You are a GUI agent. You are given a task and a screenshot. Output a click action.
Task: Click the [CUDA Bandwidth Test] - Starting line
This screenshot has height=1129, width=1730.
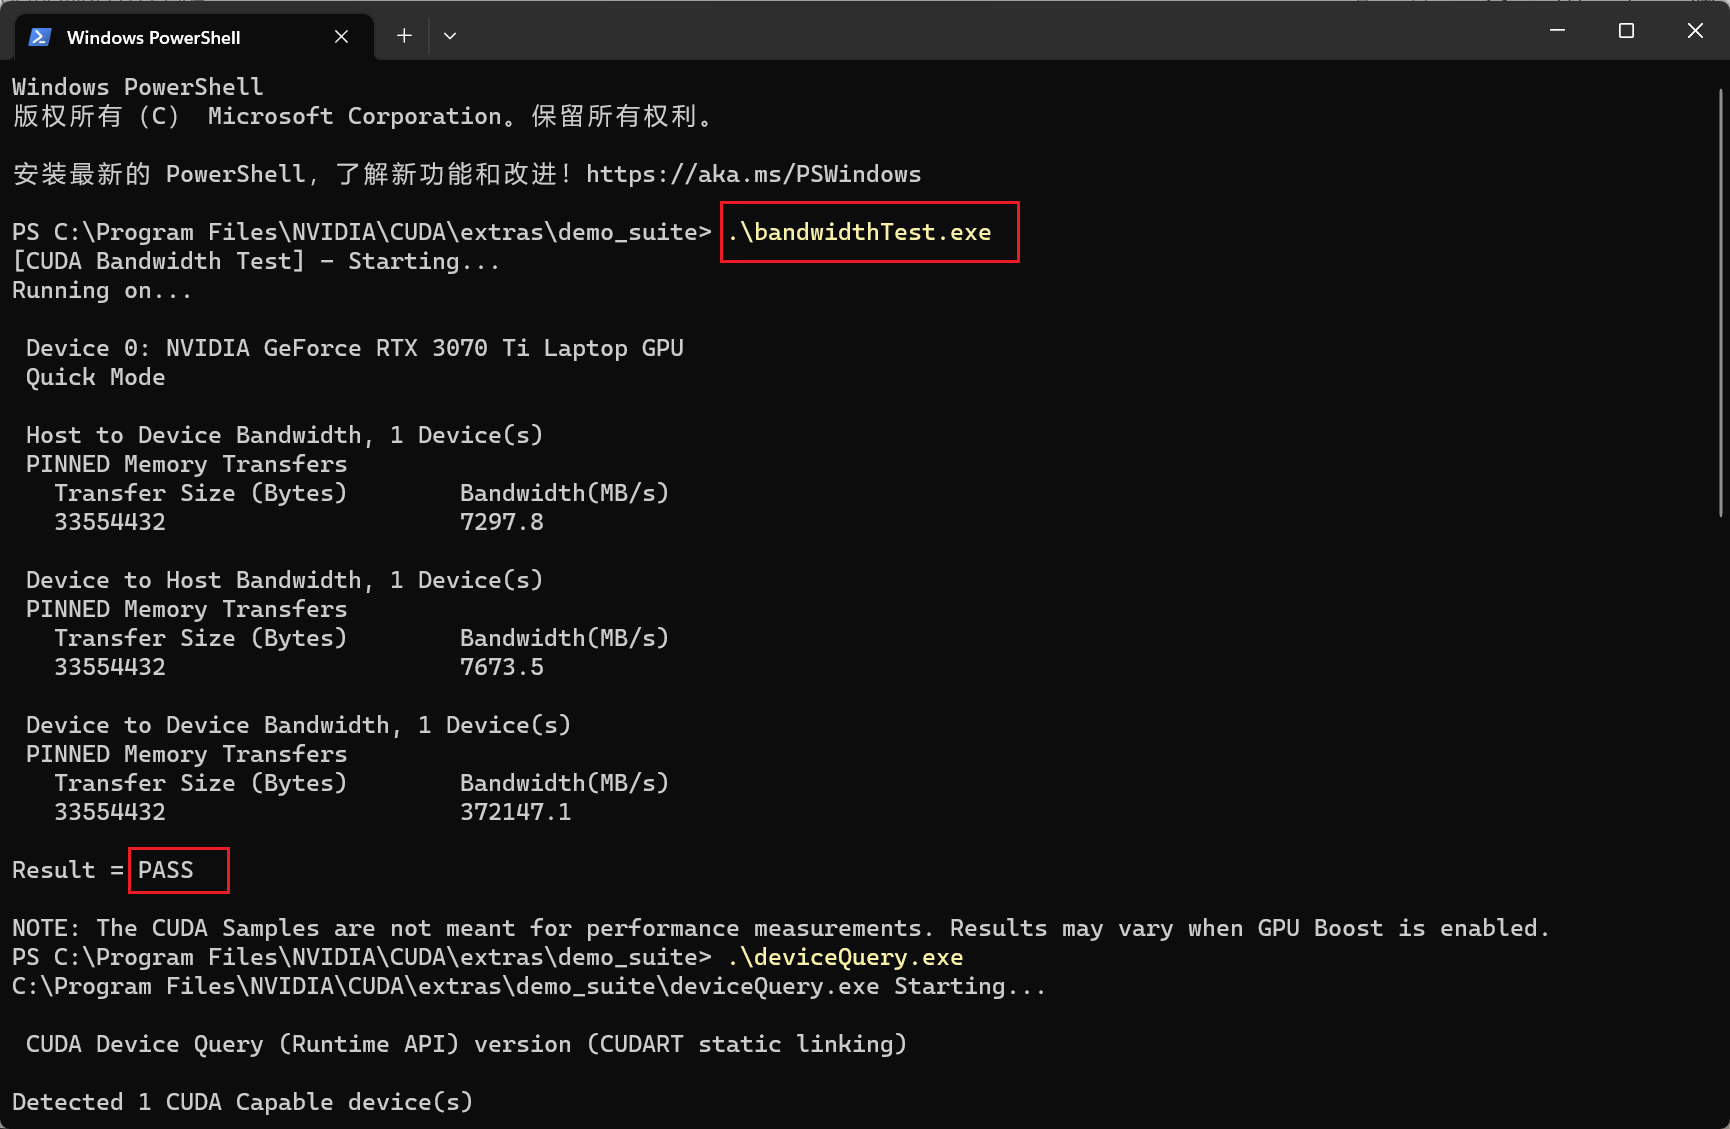tap(256, 261)
